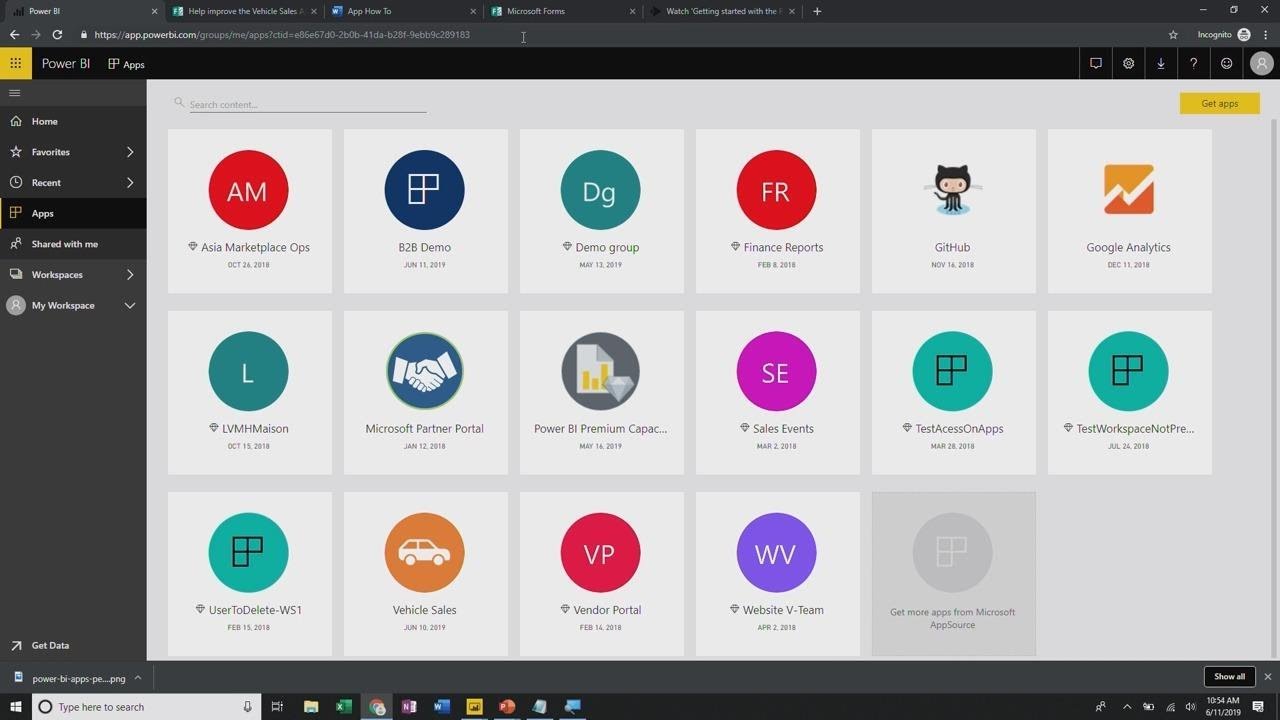Open Task View on taskbar
The height and width of the screenshot is (720, 1280).
[278, 707]
